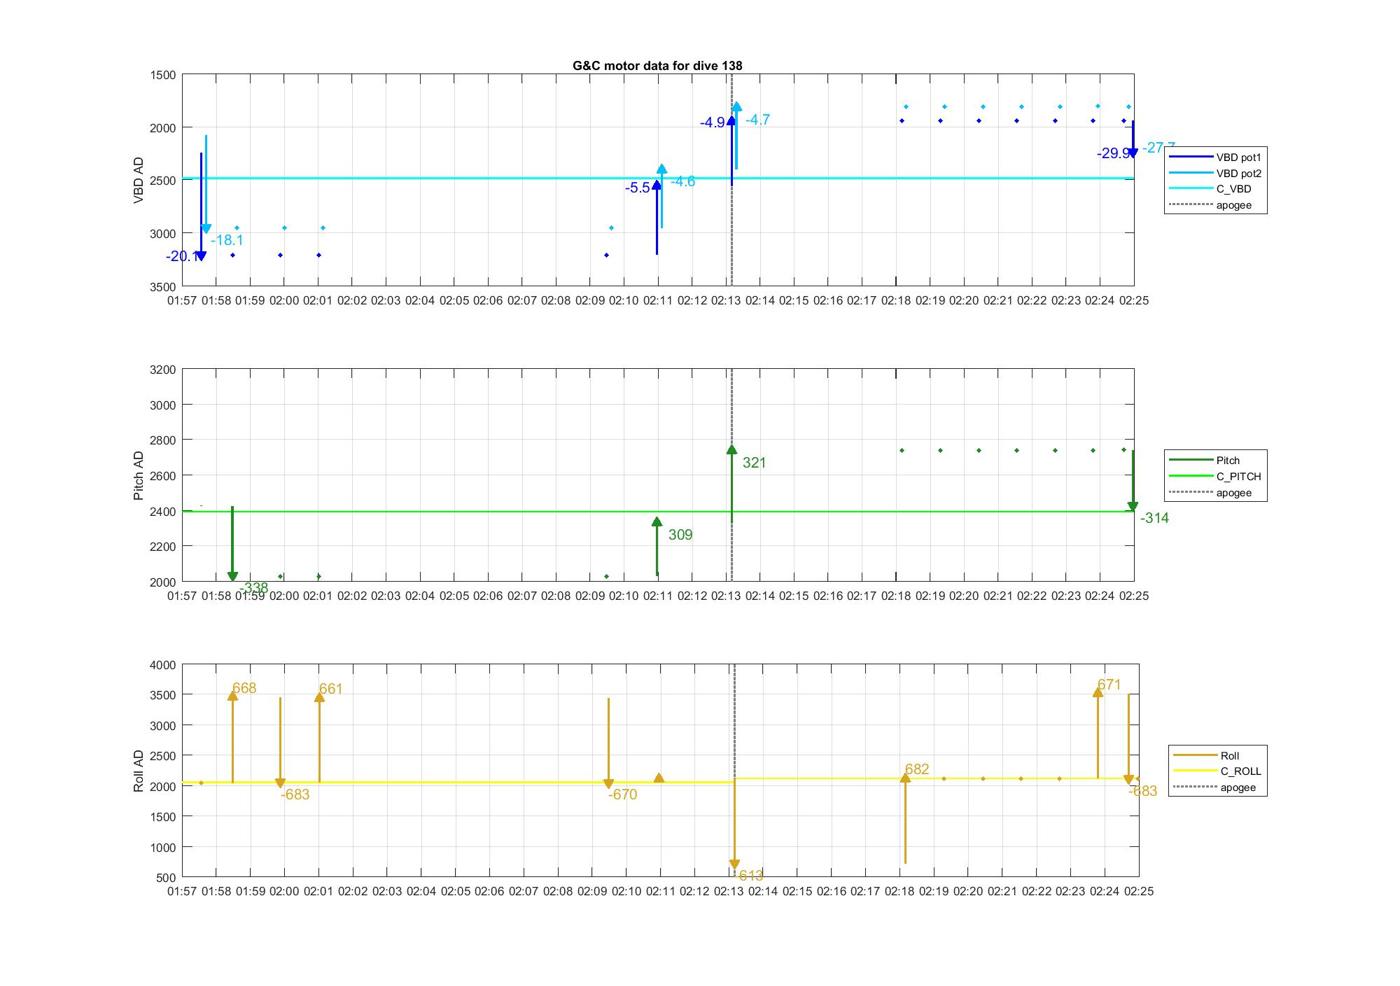Select the 'C_PITCH' legend entry
The width and height of the screenshot is (1400, 986).
pyautogui.click(x=1216, y=477)
